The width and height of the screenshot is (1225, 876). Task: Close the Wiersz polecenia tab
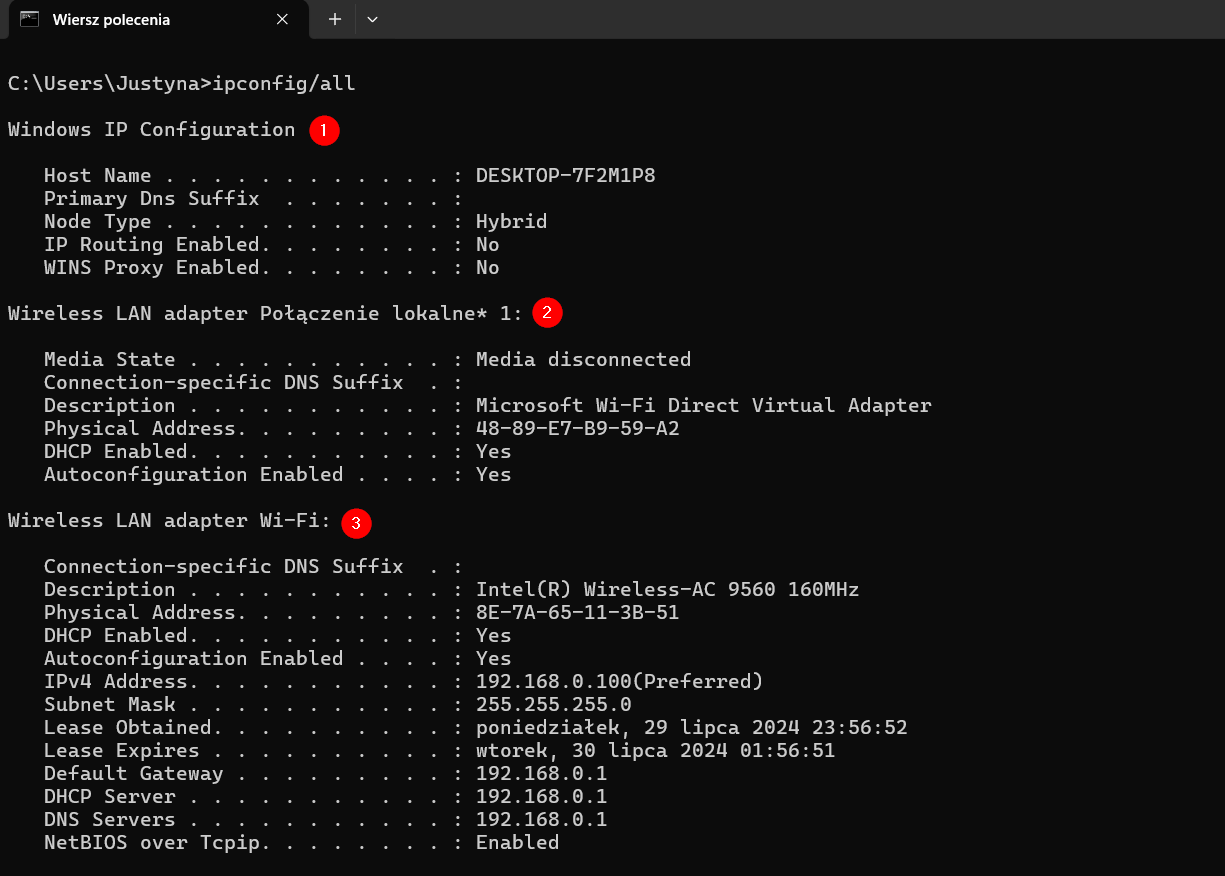[x=281, y=19]
